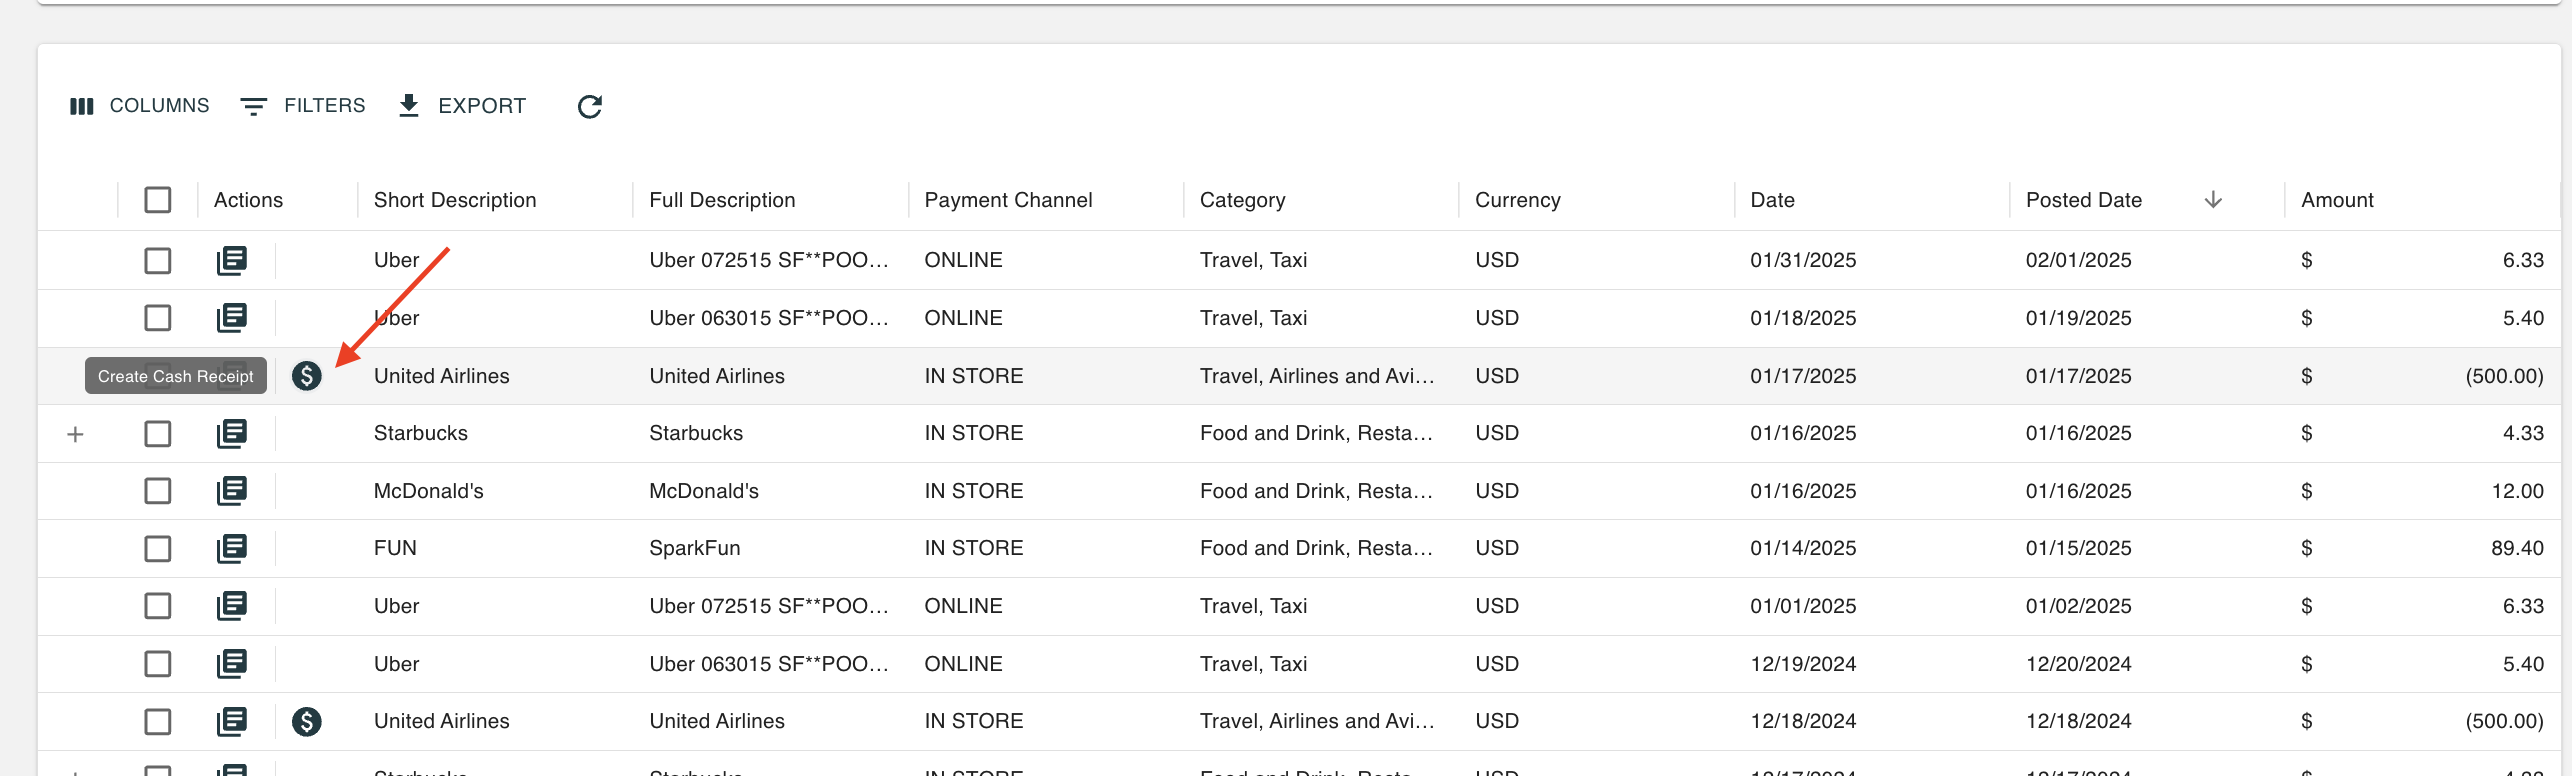
Task: Sort by Currency column header
Action: click(1517, 200)
